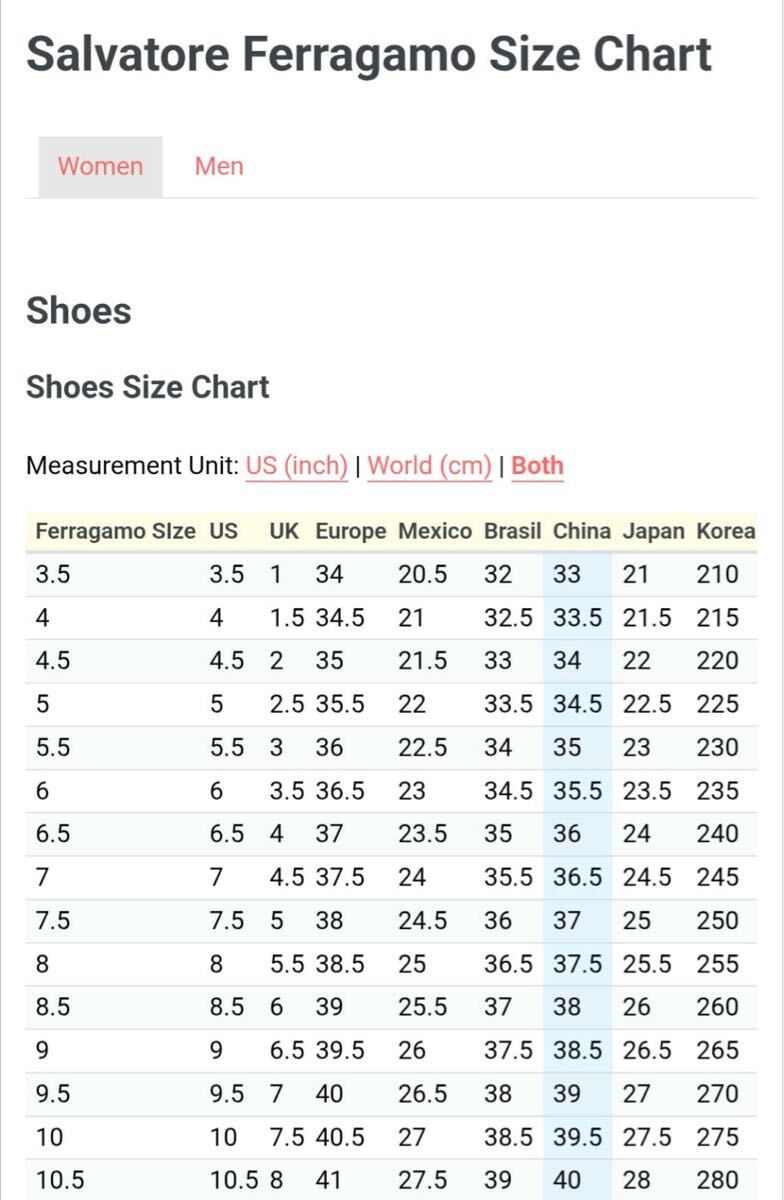
Task: Click the China 38.5 cell
Action: (578, 1050)
